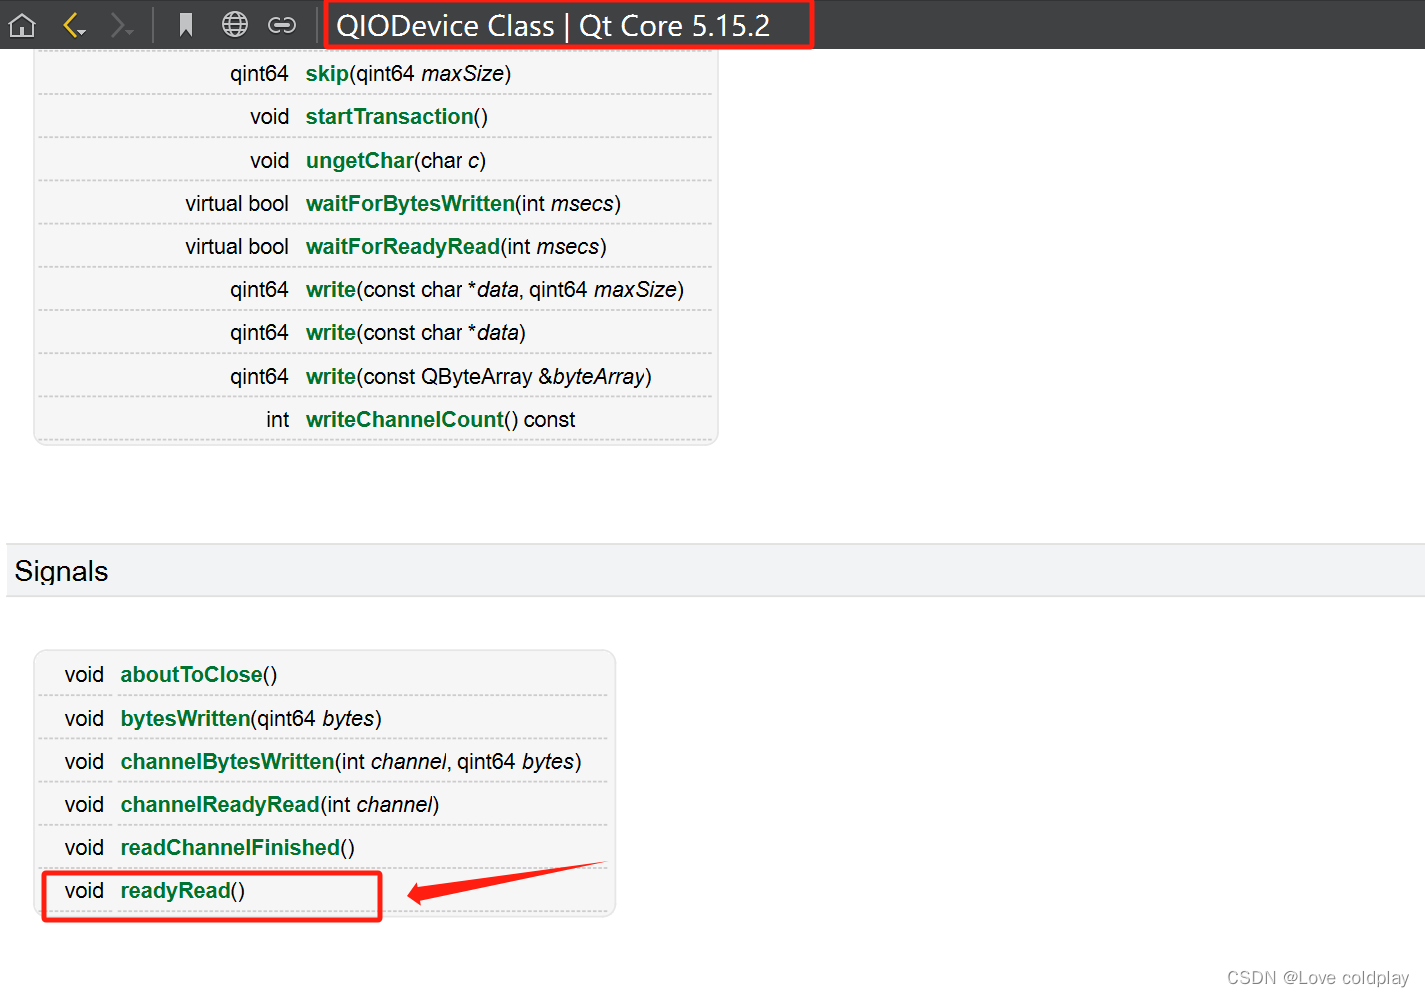Navigate forward to the next help page
1425x997 pixels.
click(x=121, y=25)
